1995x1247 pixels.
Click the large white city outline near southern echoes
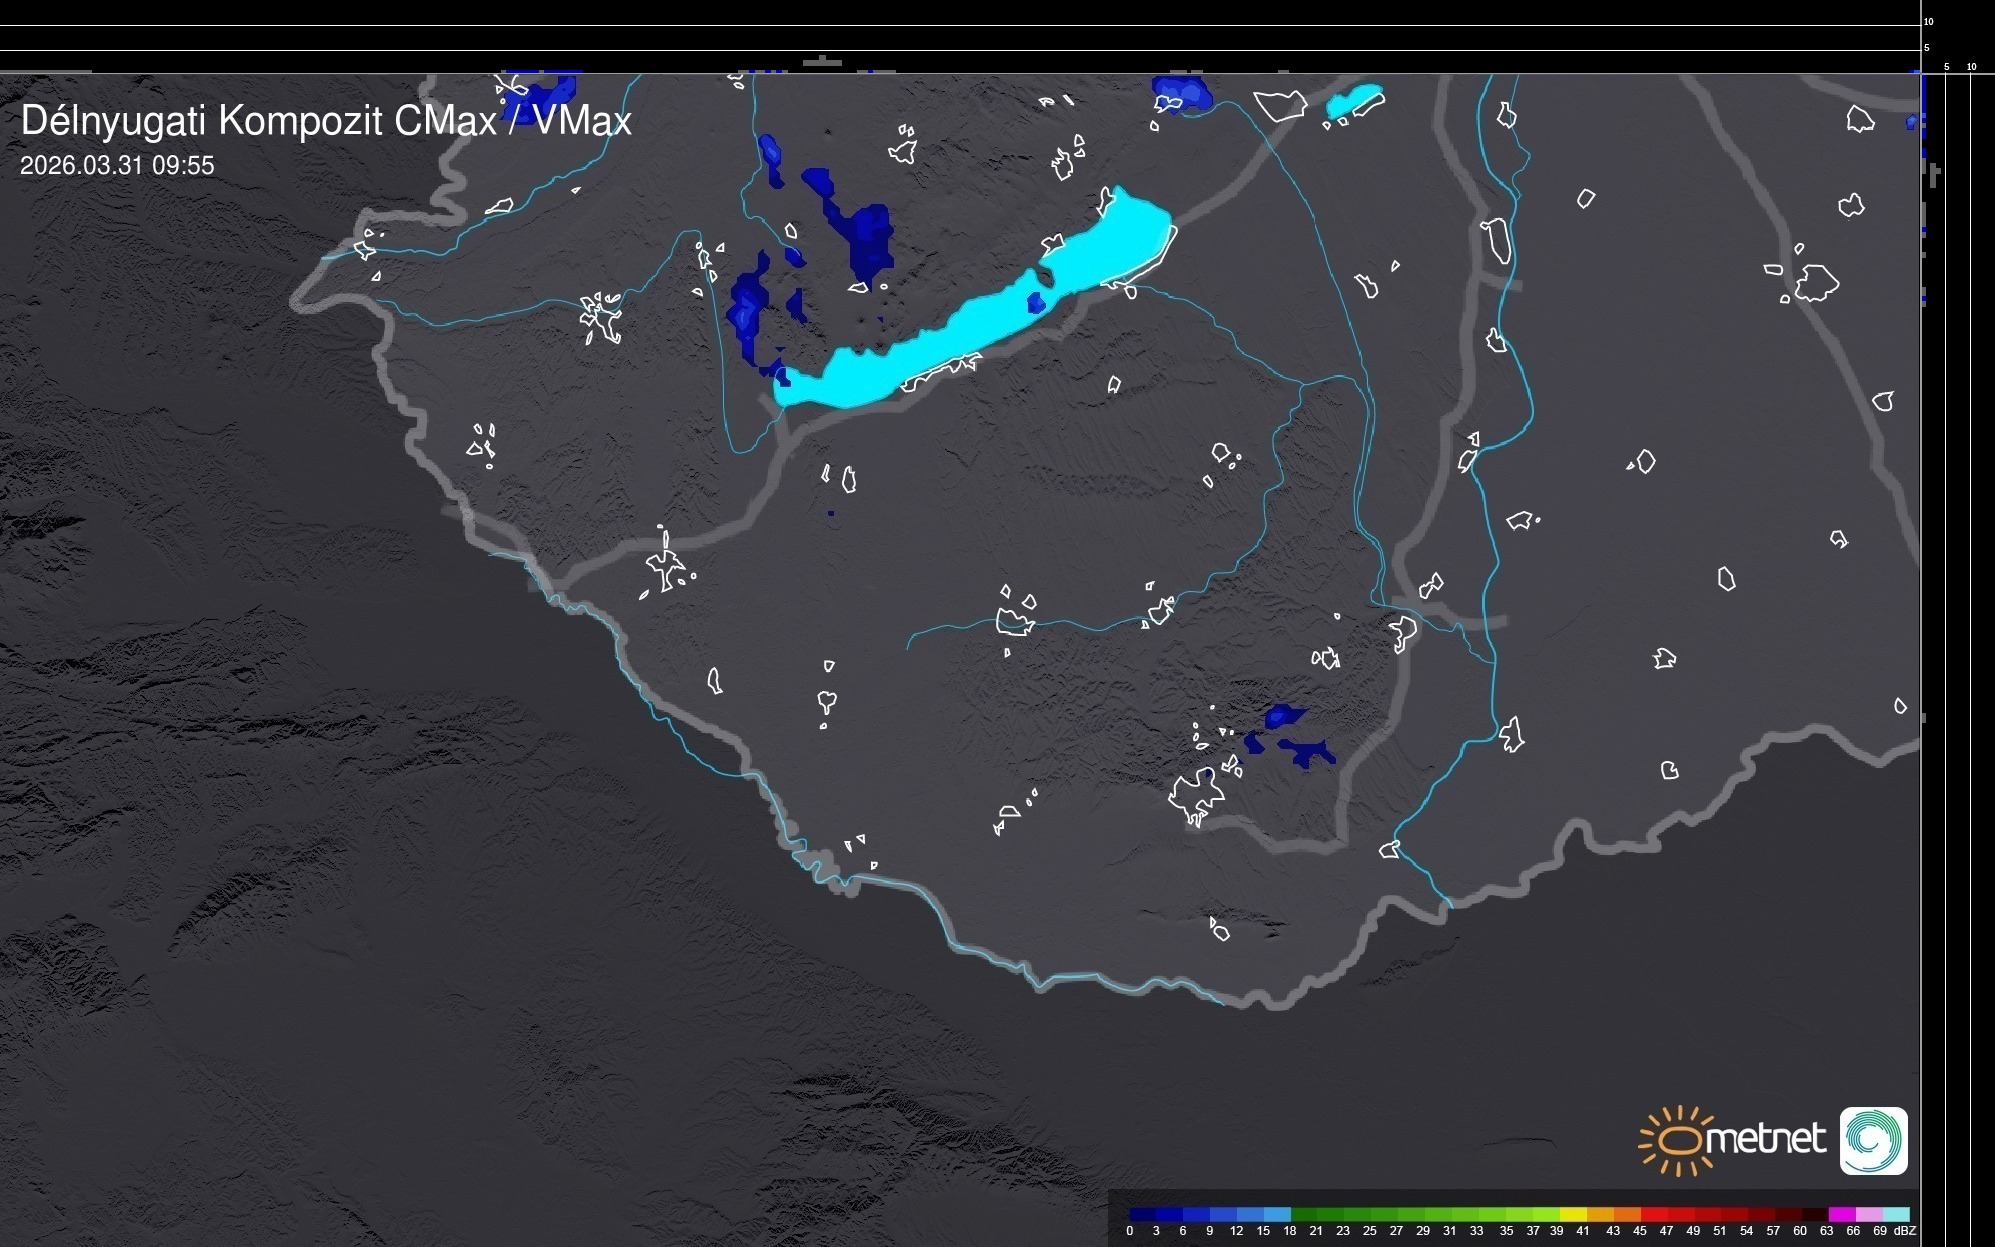[x=1195, y=795]
